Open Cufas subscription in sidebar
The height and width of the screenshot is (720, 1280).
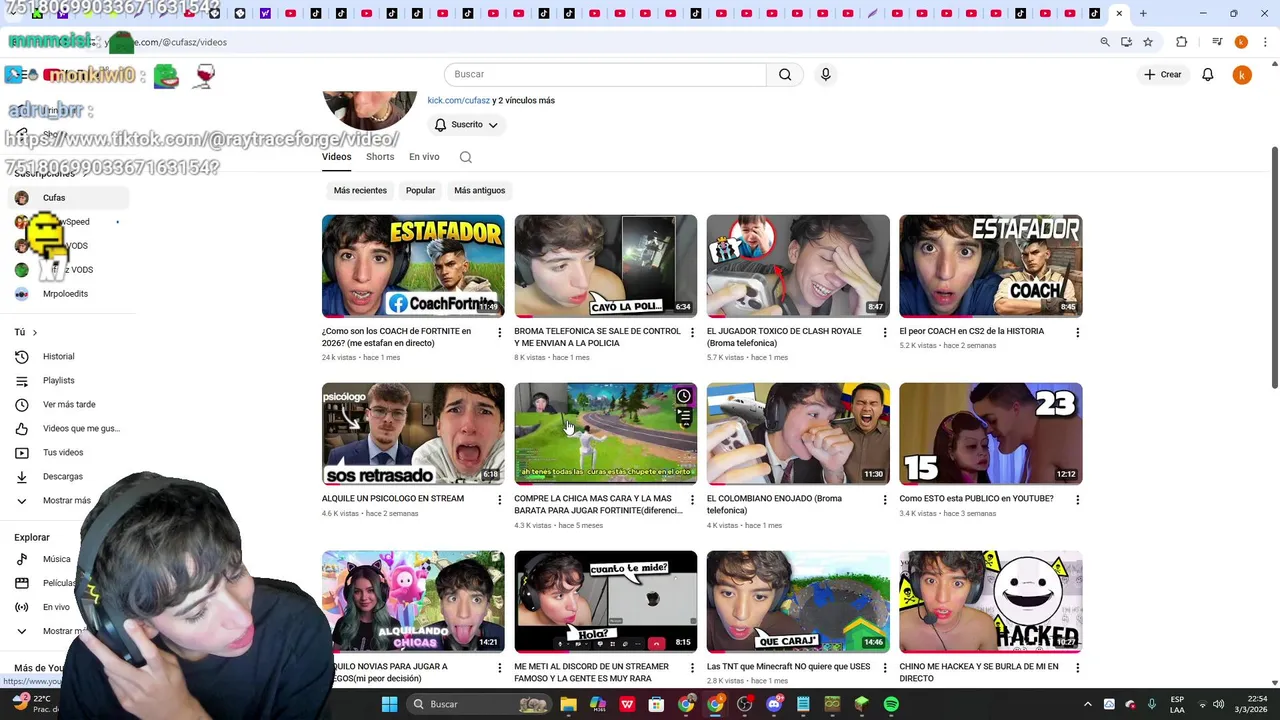(66, 198)
